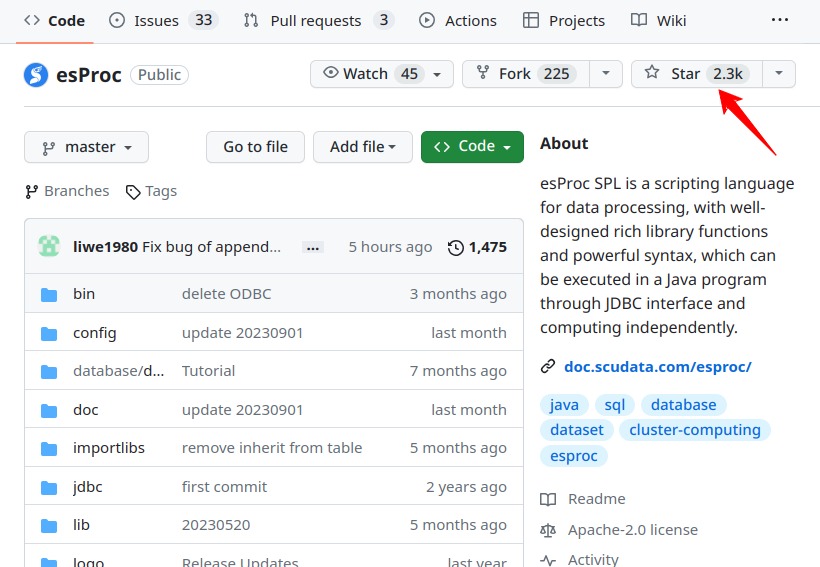The width and height of the screenshot is (820, 567).
Task: Click the Issues count badge 33
Action: coord(203,20)
